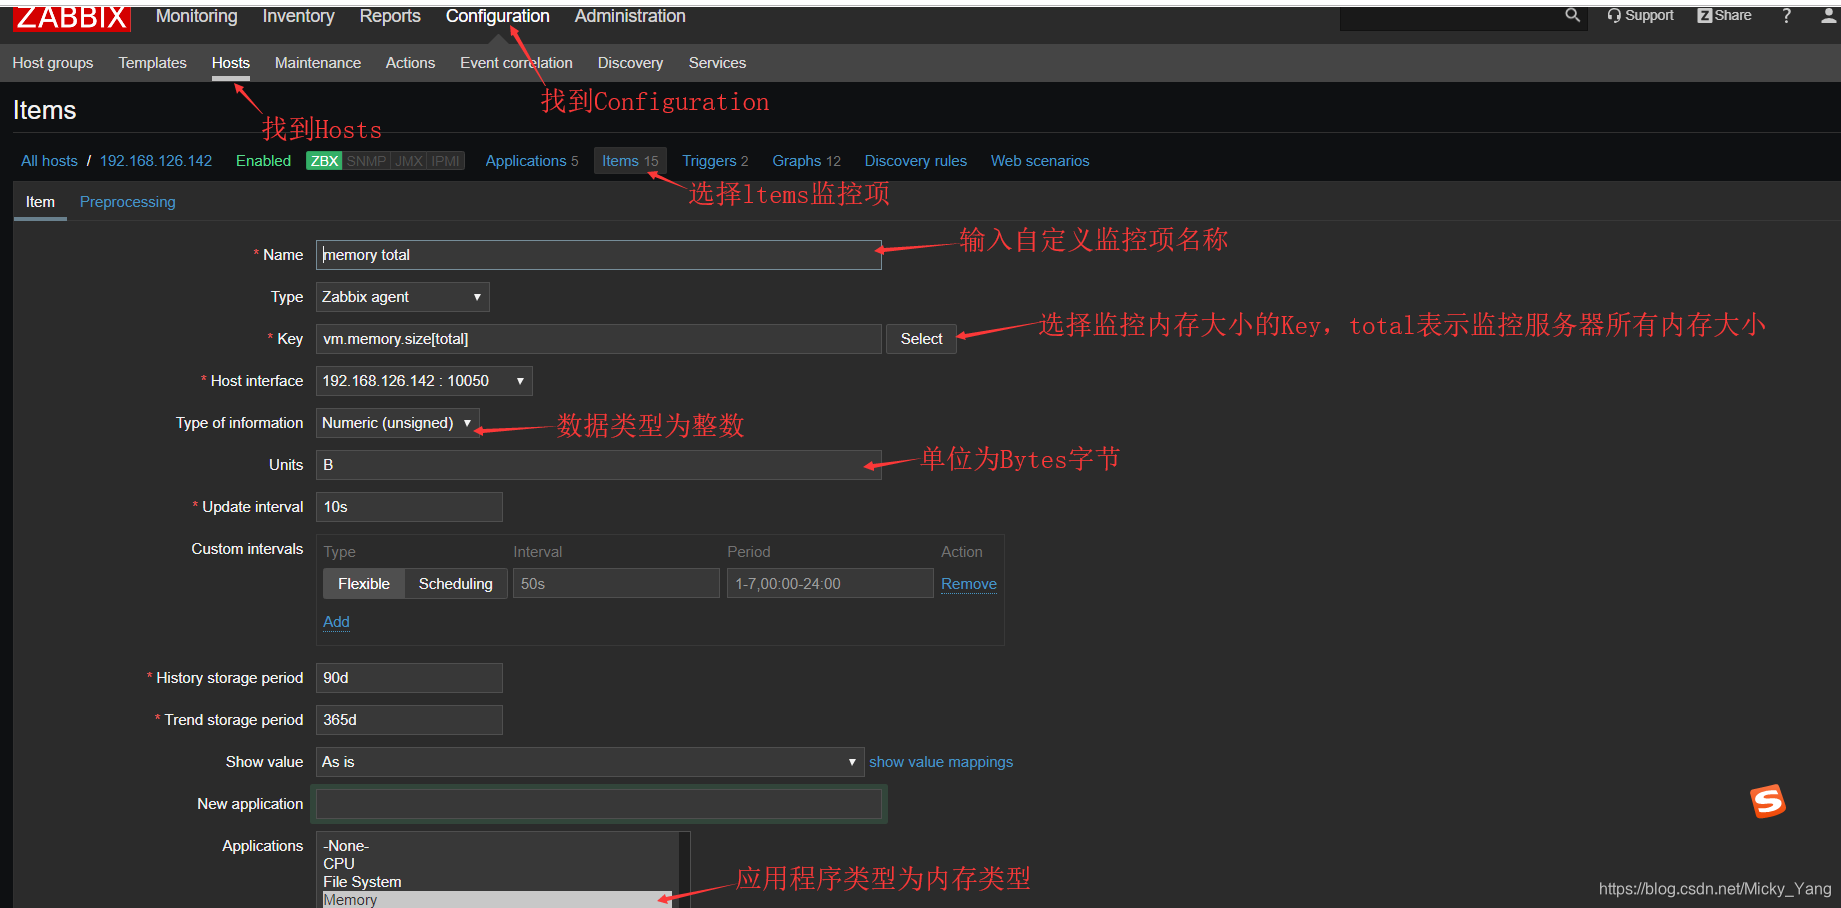Click the Zabbix logo

(72, 17)
